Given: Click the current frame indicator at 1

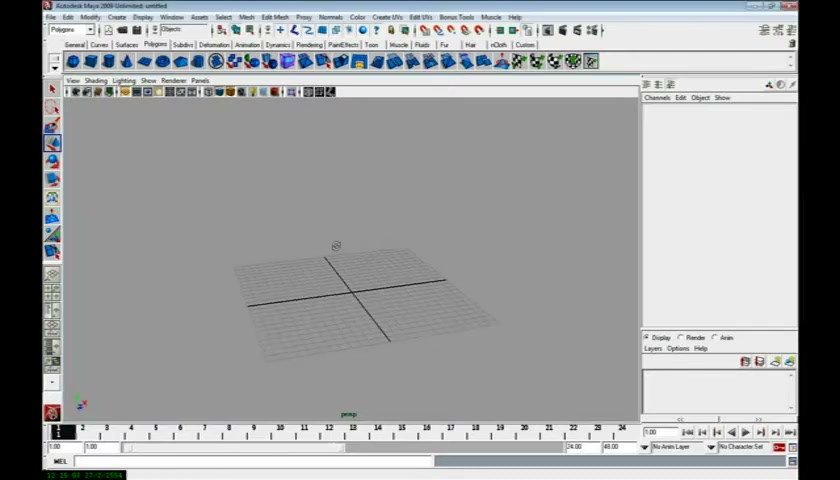Looking at the screenshot, I should [63, 431].
